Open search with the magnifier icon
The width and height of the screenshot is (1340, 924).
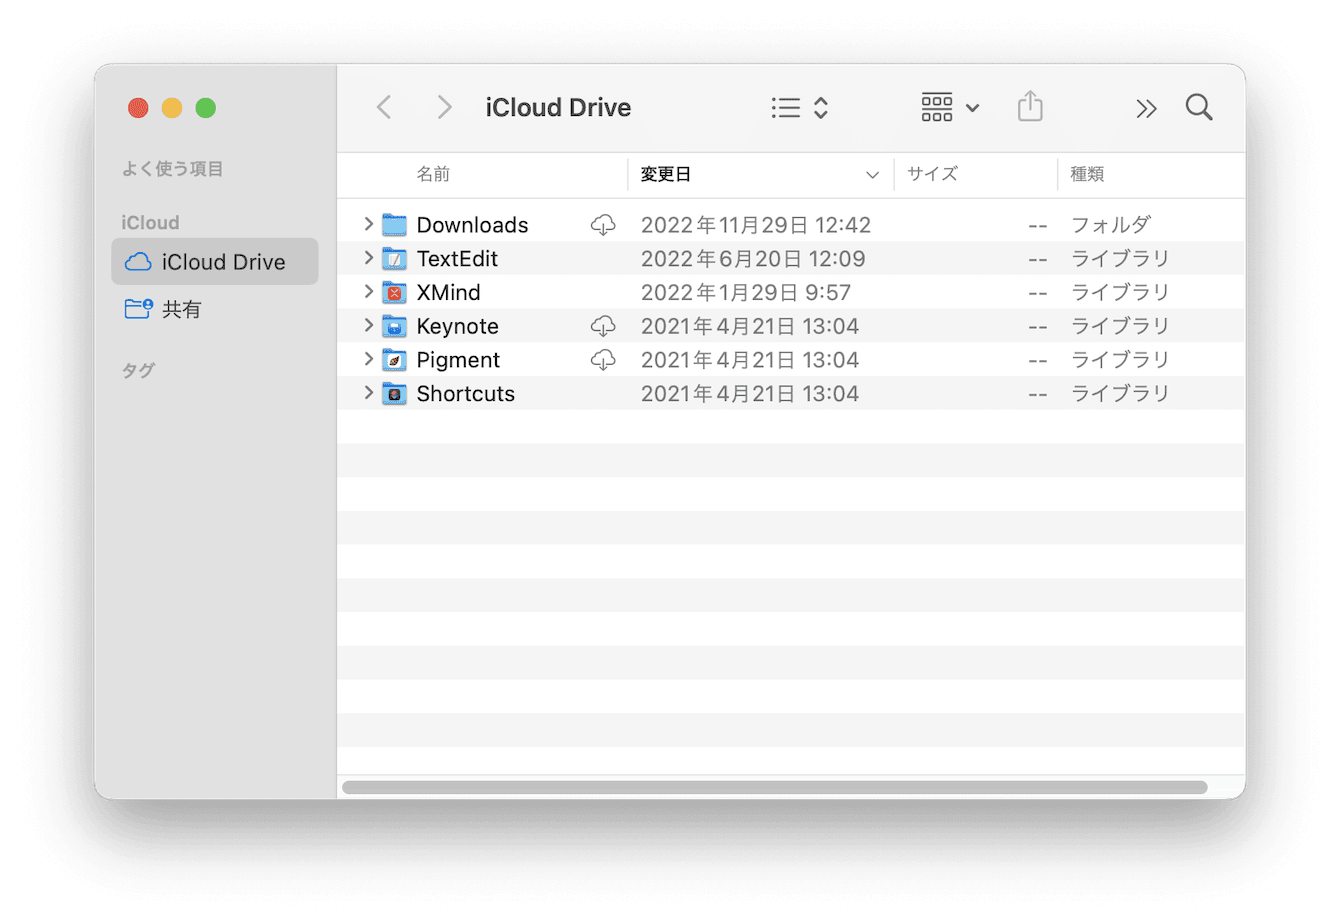(x=1199, y=107)
